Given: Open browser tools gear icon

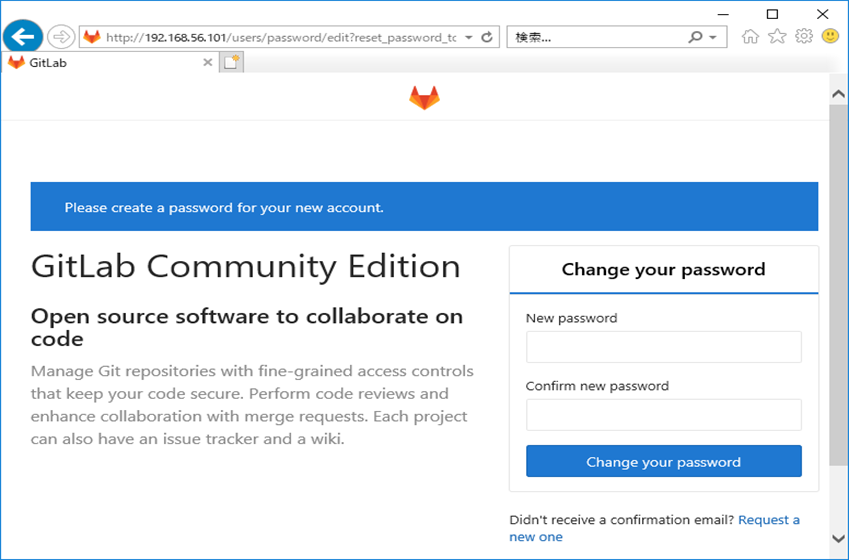Looking at the screenshot, I should 804,36.
